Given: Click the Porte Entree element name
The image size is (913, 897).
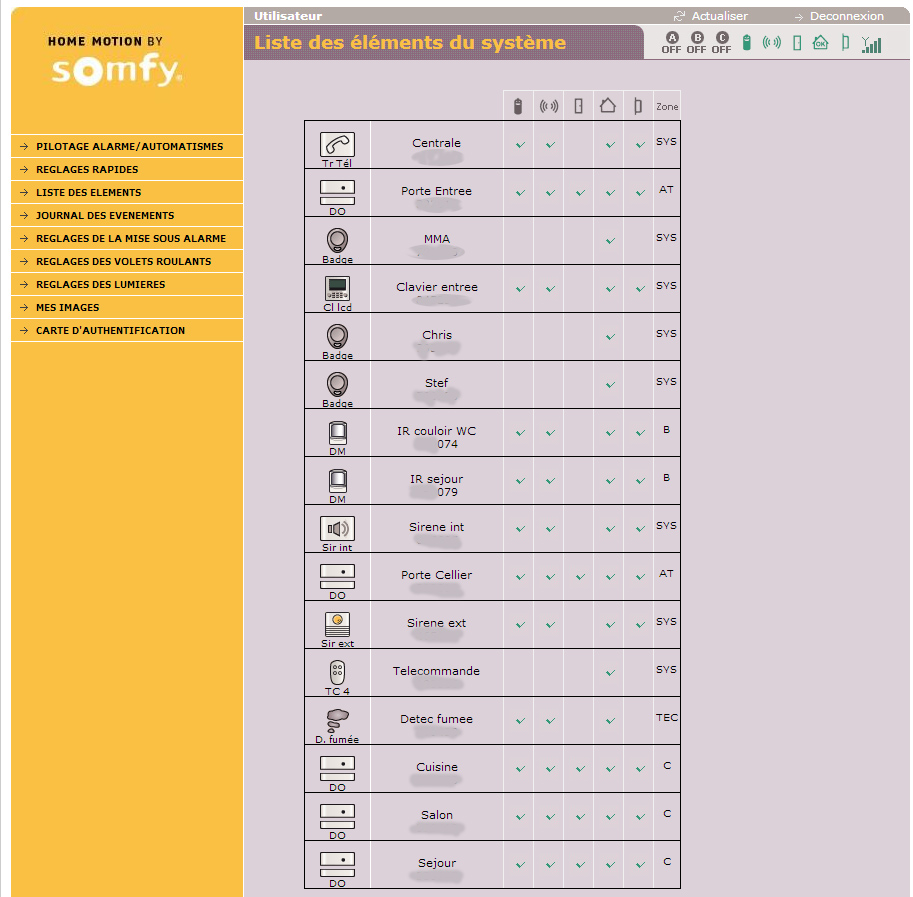Looking at the screenshot, I should (x=436, y=191).
